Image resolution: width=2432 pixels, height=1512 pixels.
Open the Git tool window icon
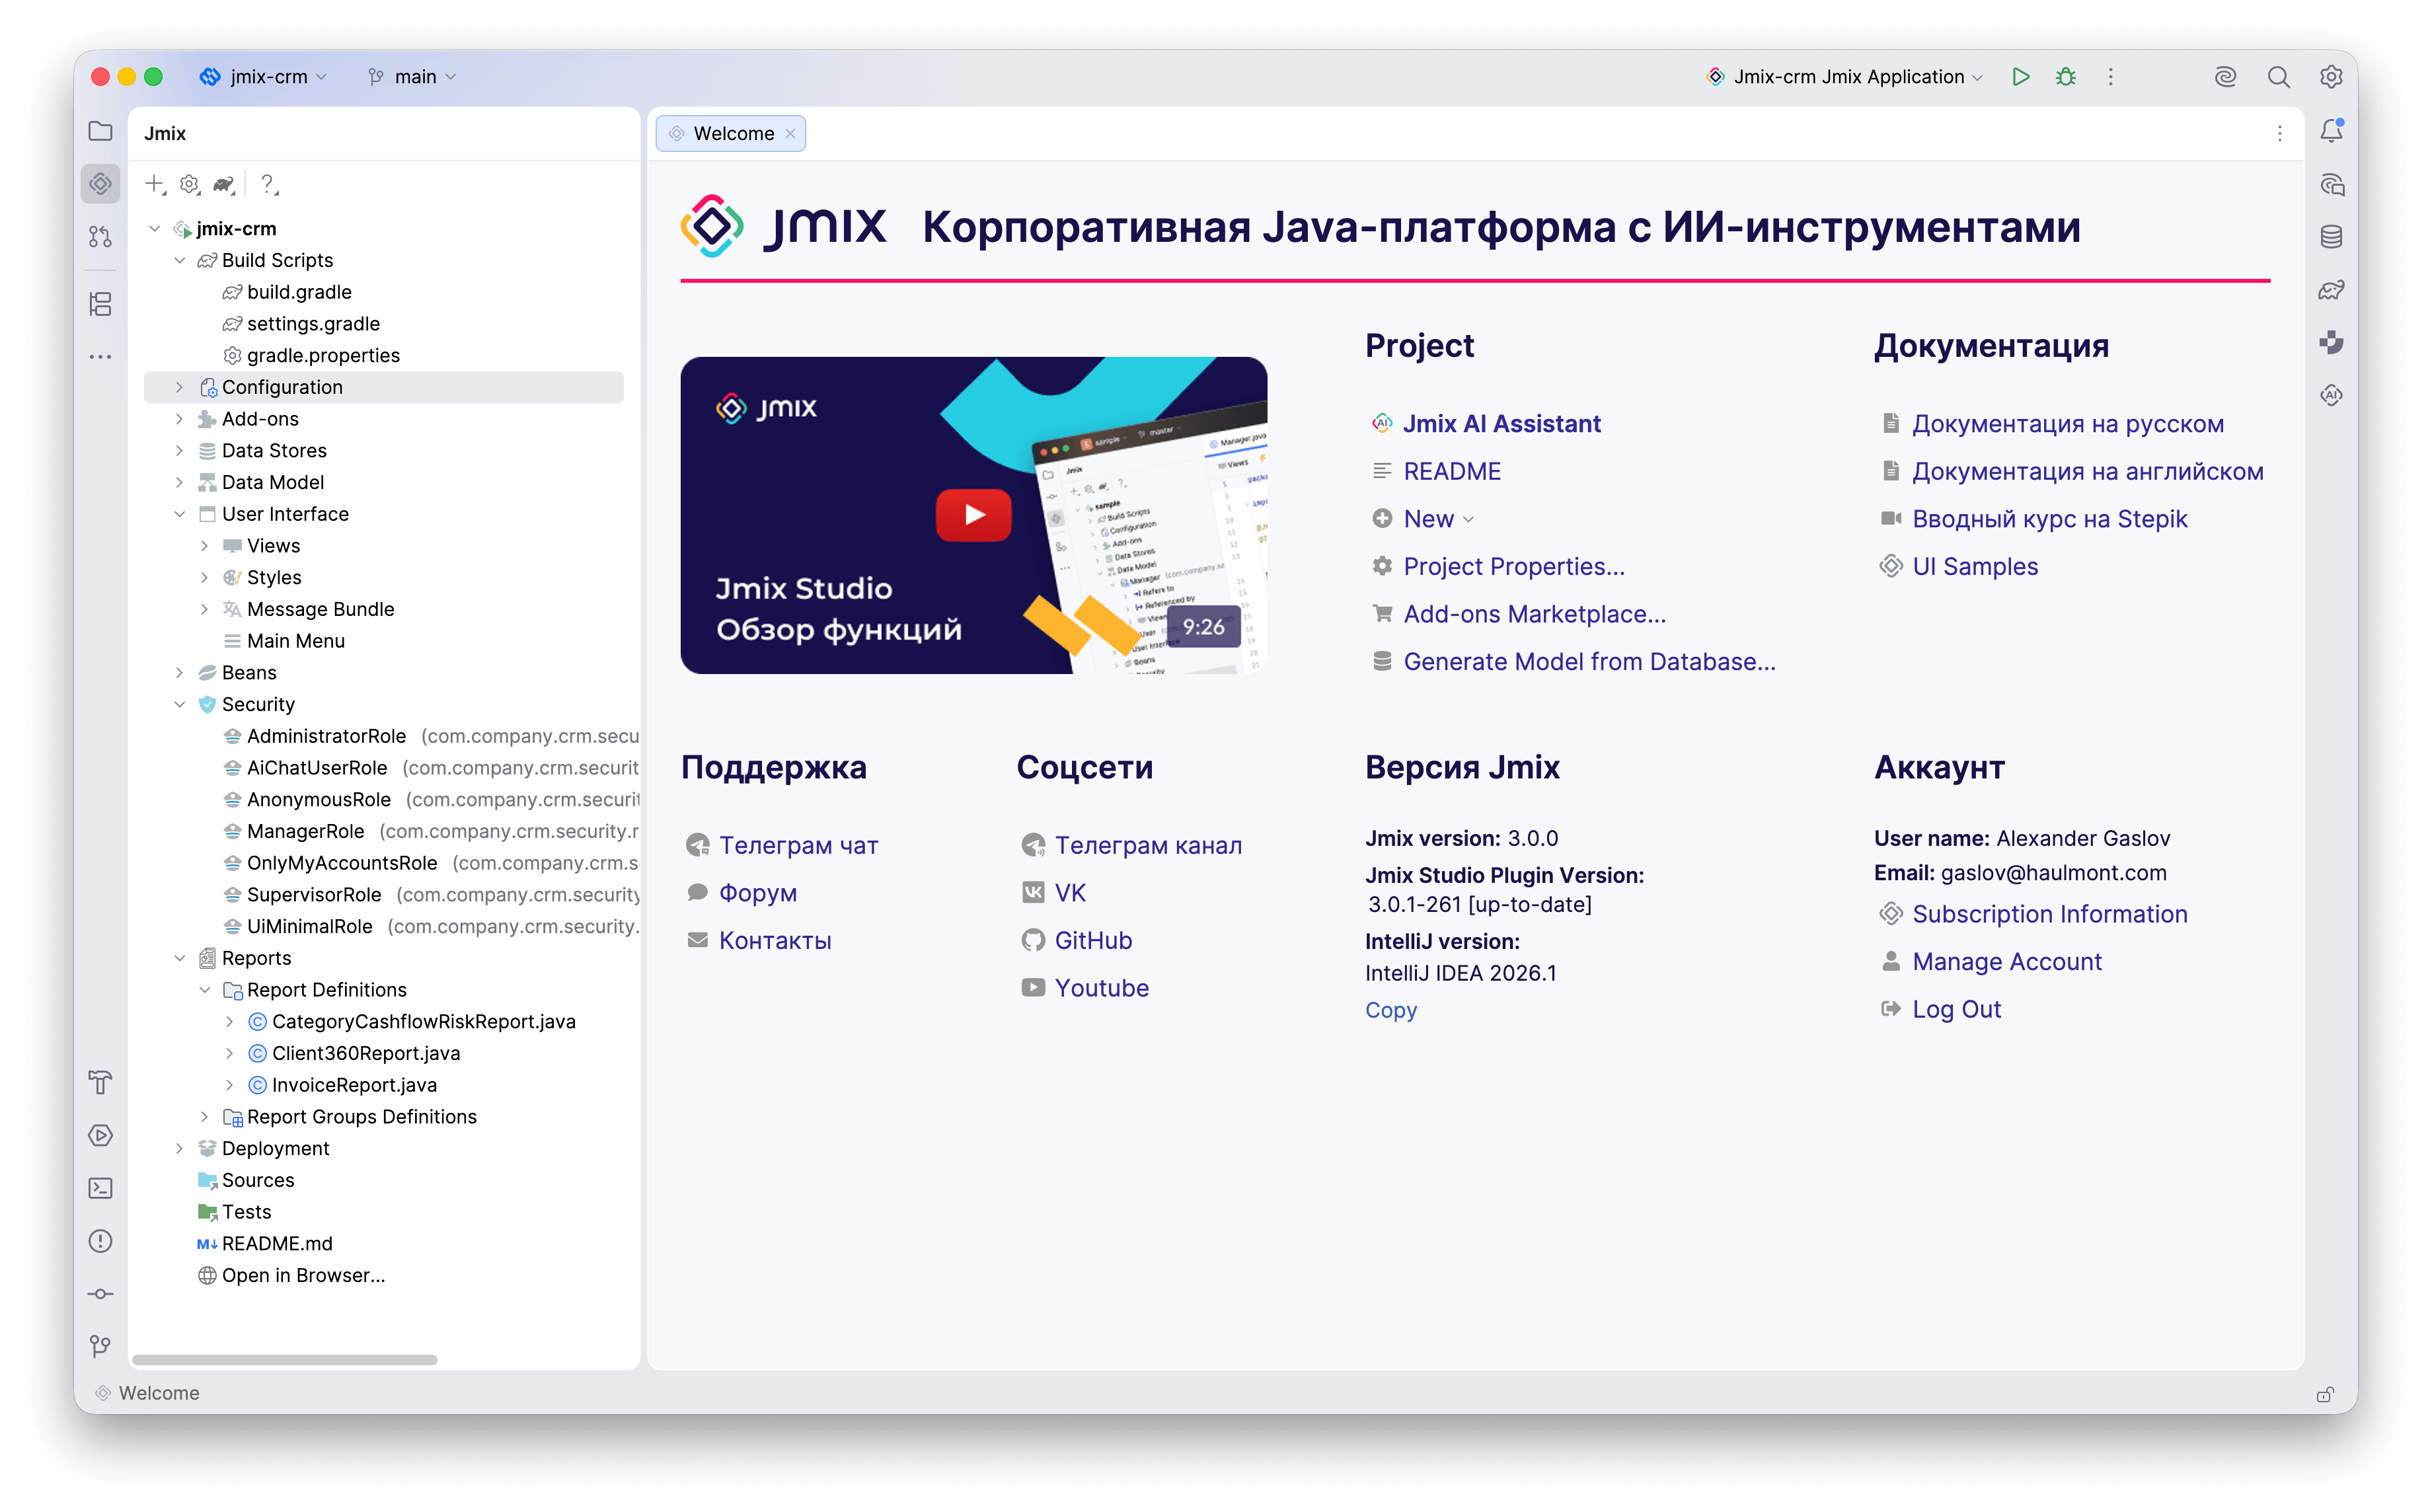100,1347
